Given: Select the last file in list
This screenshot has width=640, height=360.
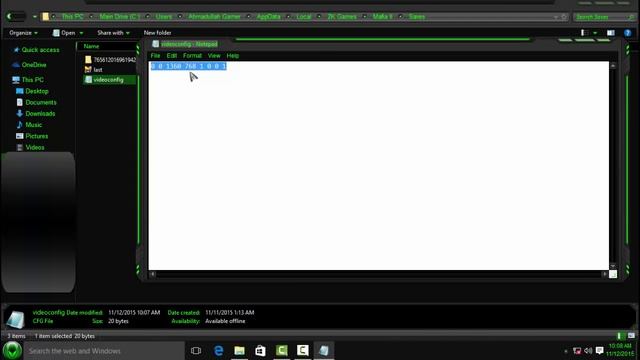Looking at the screenshot, I should 93,70.
